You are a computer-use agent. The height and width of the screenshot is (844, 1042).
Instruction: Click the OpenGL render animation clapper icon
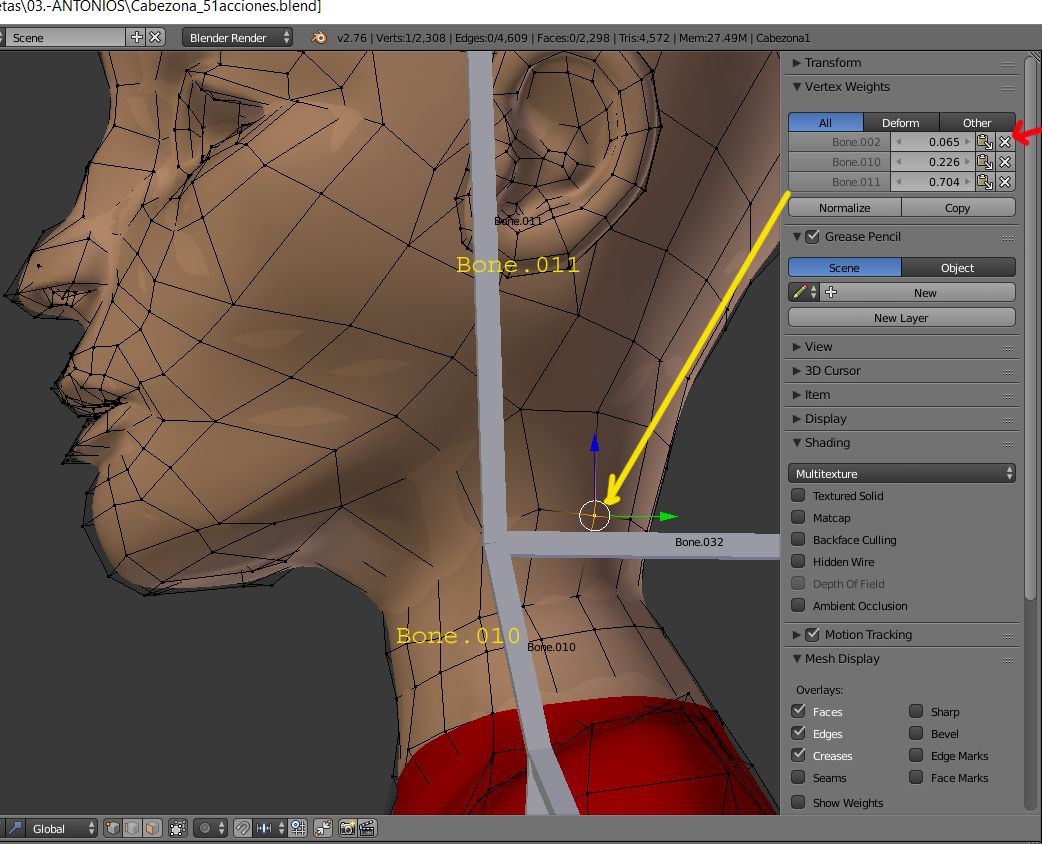tap(366, 828)
